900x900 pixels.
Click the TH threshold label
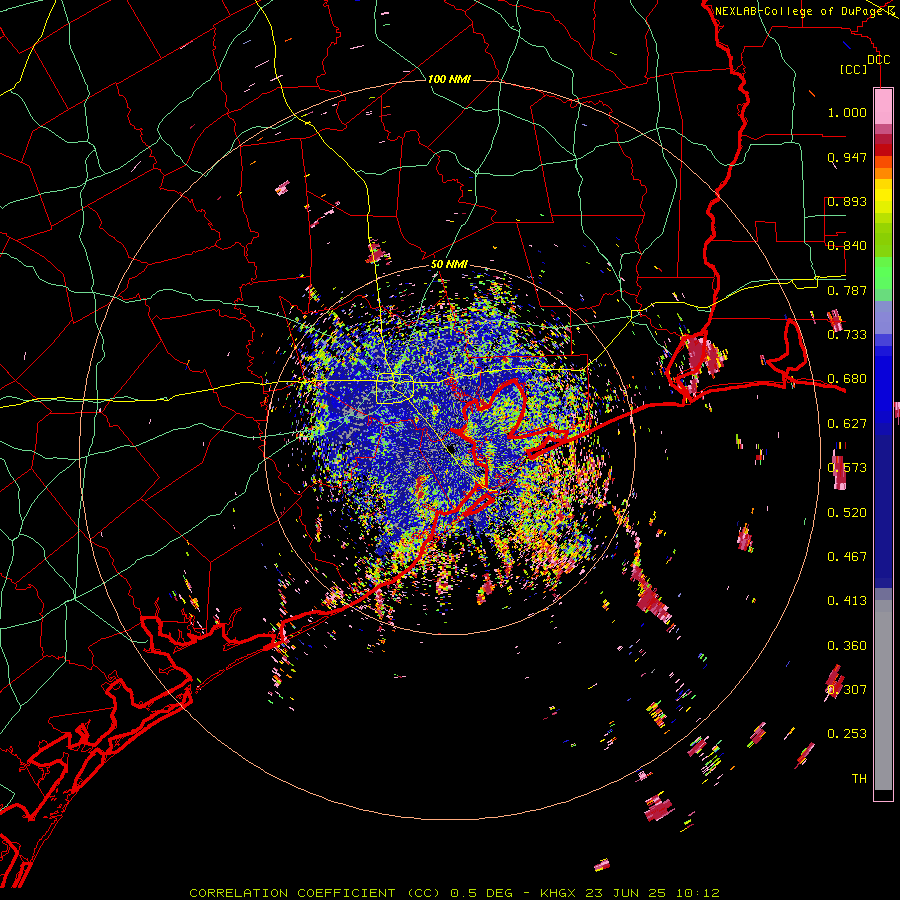pos(859,779)
